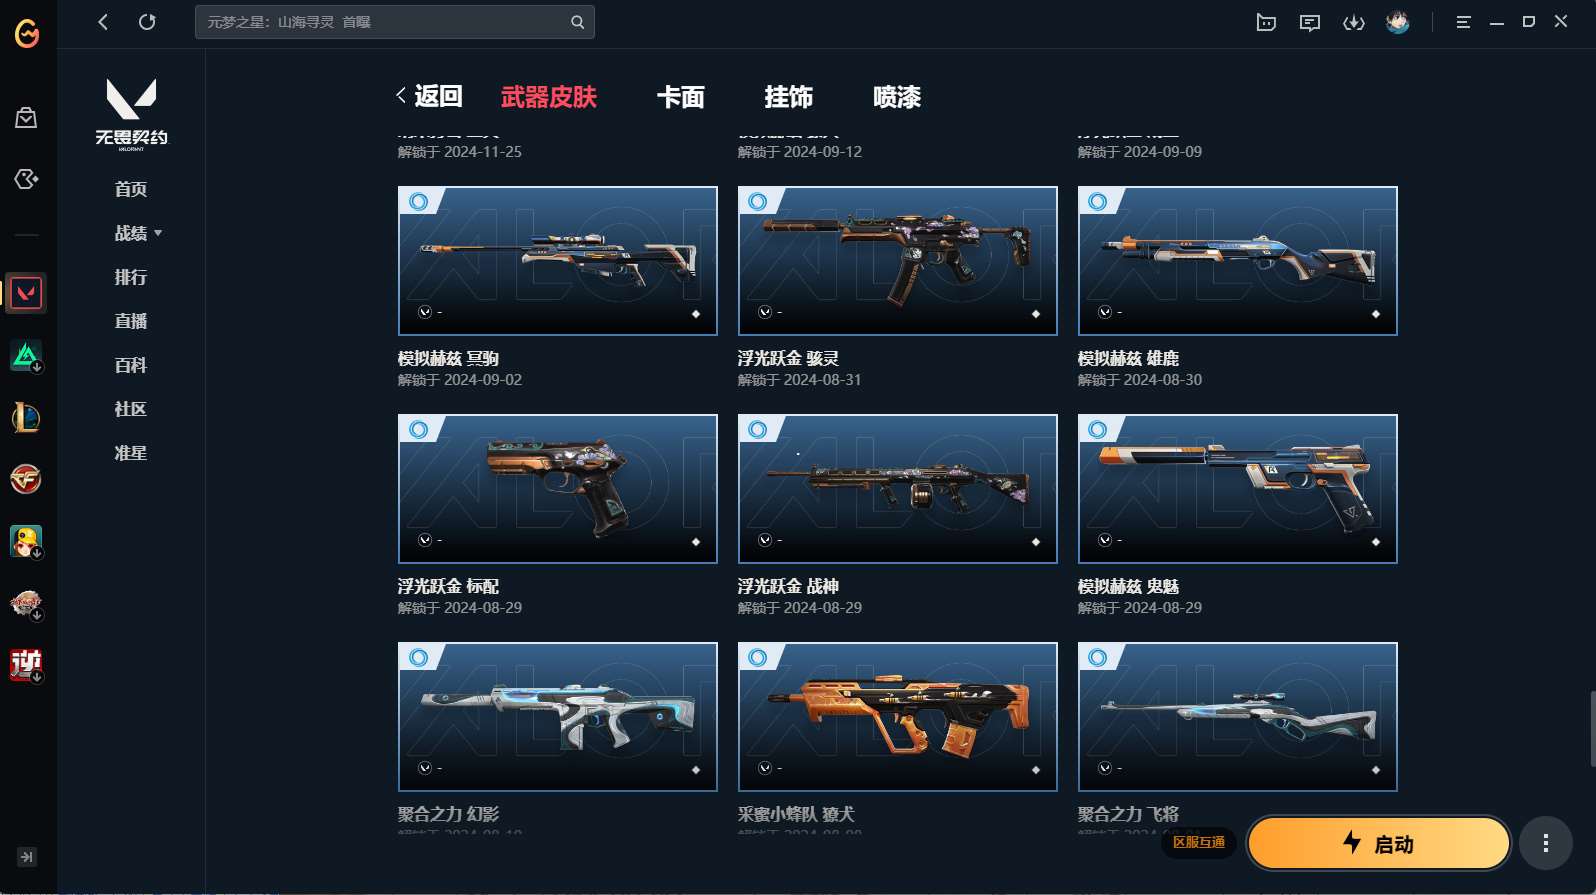Viewport: 1596px width, 895px height.
Task: Select the 浮光跃金 标配 pistol skin thumbnail
Action: pyautogui.click(x=558, y=489)
